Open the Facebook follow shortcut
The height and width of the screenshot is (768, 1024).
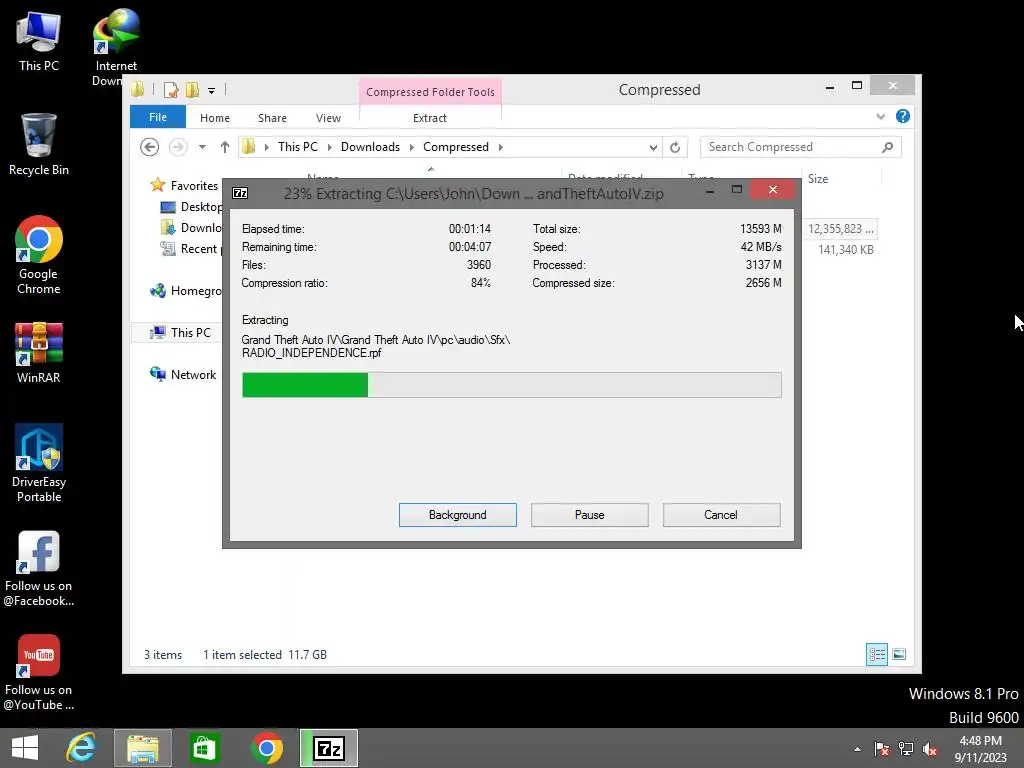pos(39,568)
